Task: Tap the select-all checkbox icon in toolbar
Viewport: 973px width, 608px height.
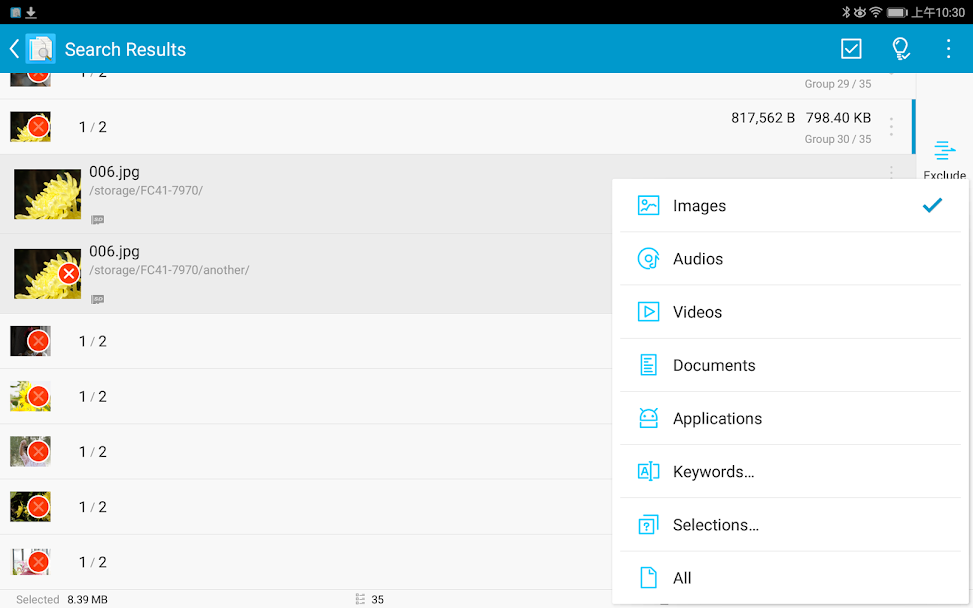Action: (851, 49)
